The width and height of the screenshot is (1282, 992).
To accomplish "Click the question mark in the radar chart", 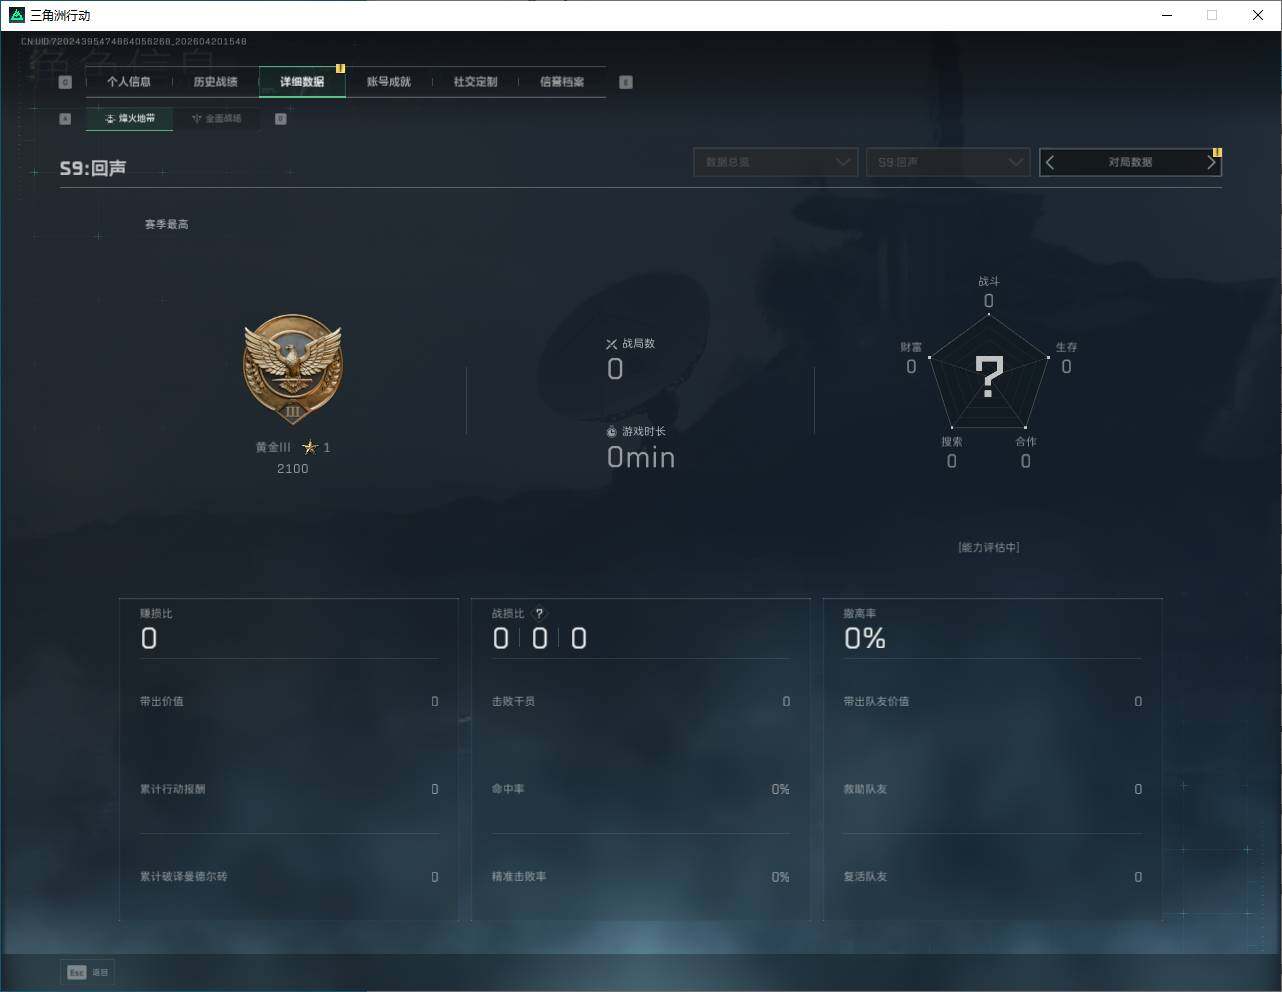I will [989, 378].
